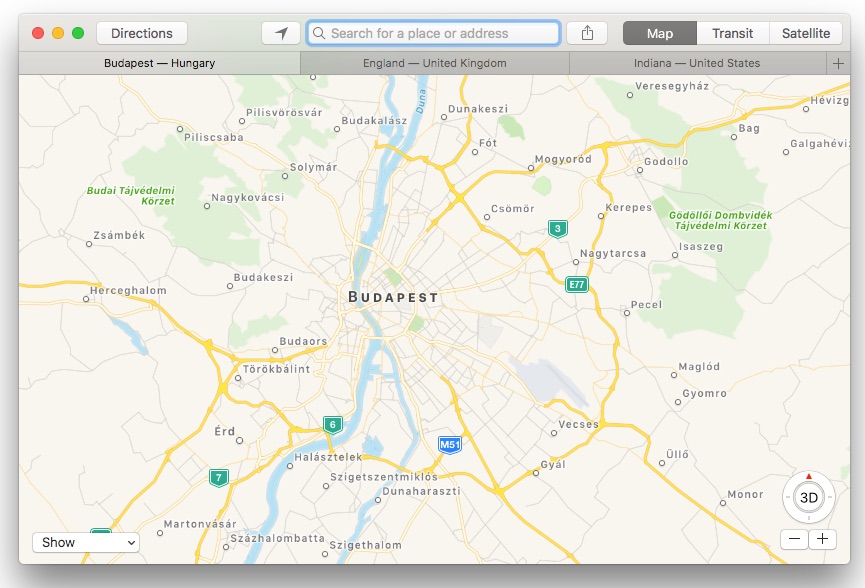Zoom in with the plus button

[x=823, y=539]
